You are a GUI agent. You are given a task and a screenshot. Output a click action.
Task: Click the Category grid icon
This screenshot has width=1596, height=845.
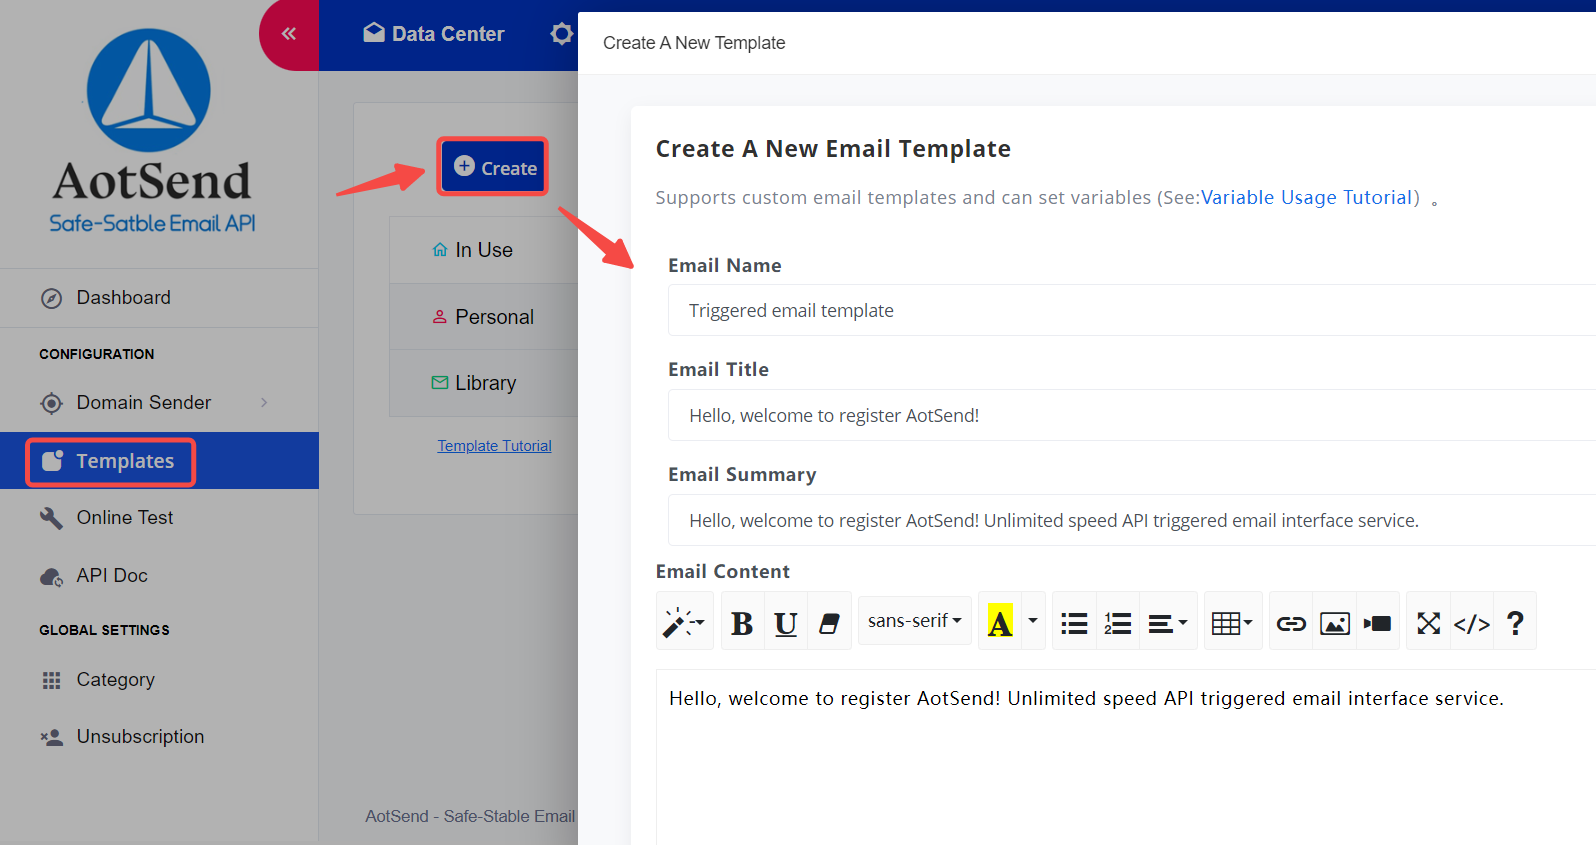(x=51, y=680)
